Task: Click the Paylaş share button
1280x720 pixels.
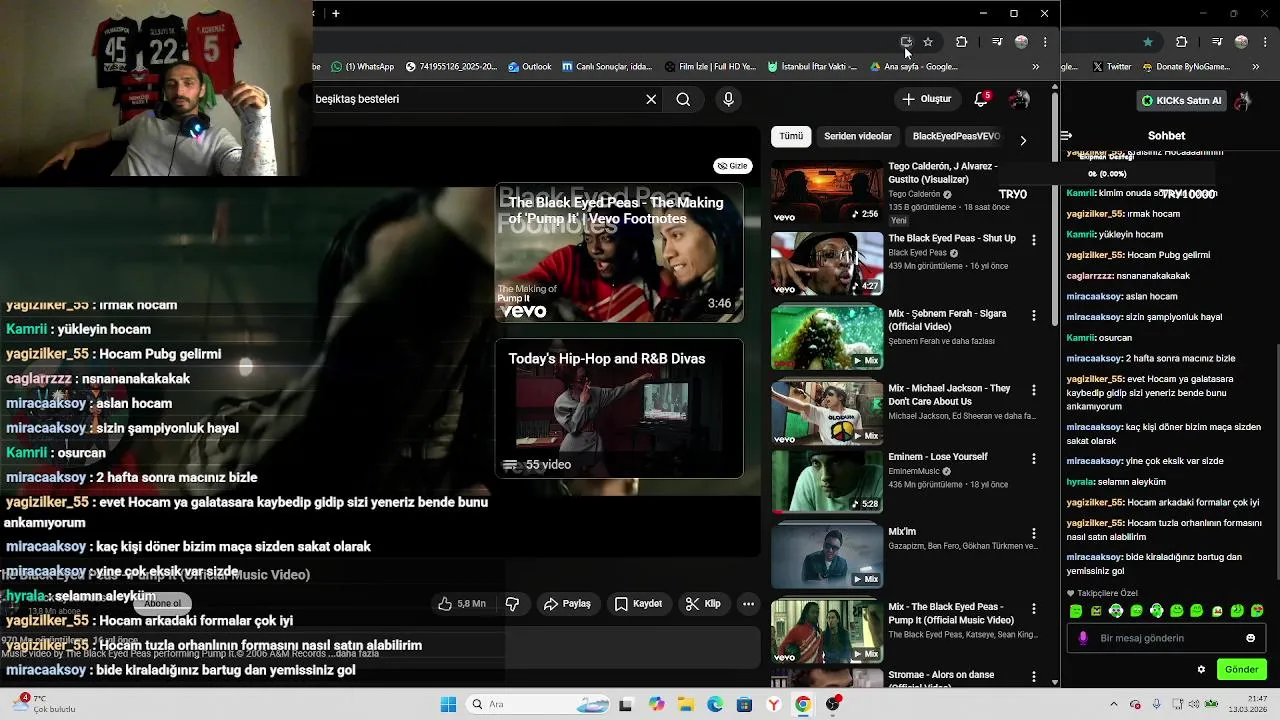Action: click(x=567, y=604)
